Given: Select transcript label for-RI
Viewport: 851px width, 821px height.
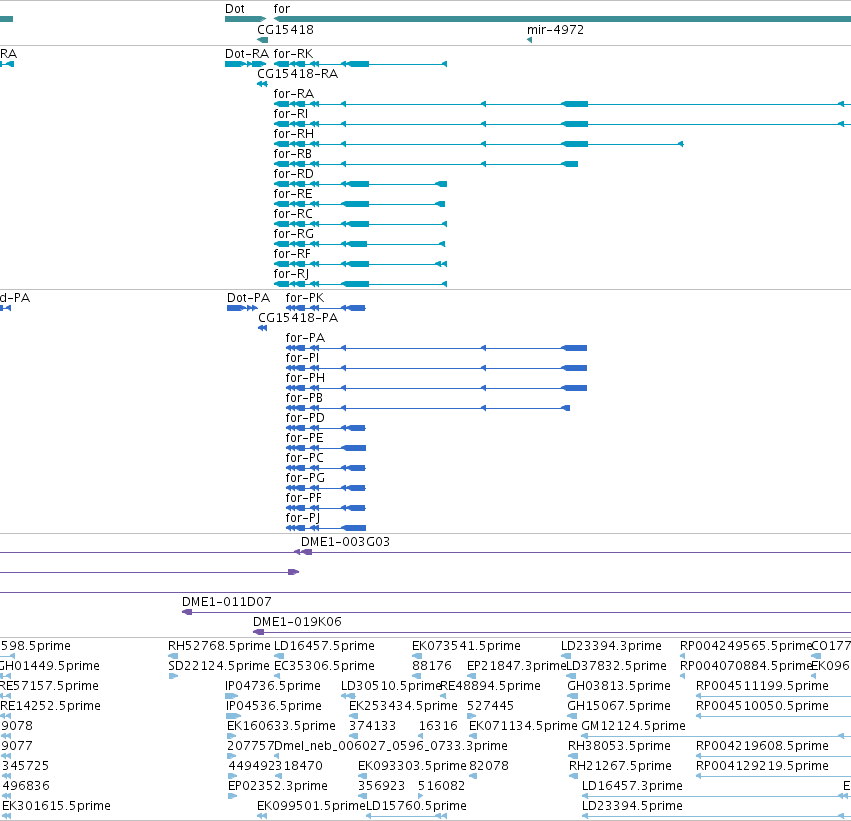Looking at the screenshot, I should coord(290,114).
